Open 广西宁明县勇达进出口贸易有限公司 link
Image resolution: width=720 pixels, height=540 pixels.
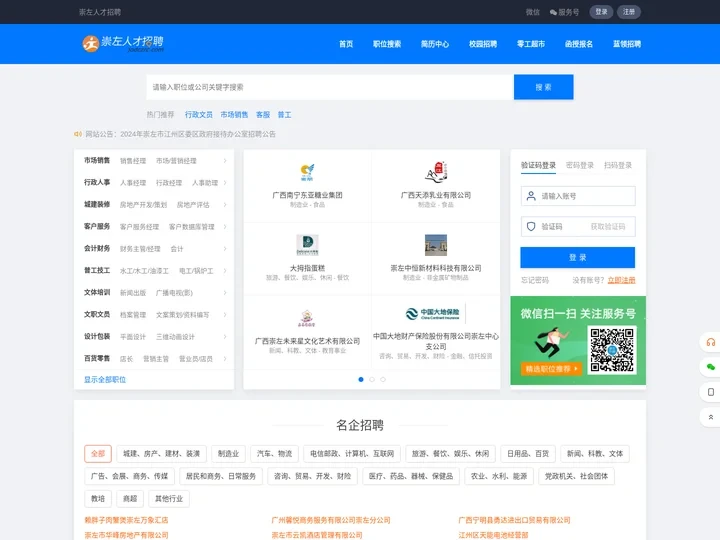pyautogui.click(x=514, y=520)
